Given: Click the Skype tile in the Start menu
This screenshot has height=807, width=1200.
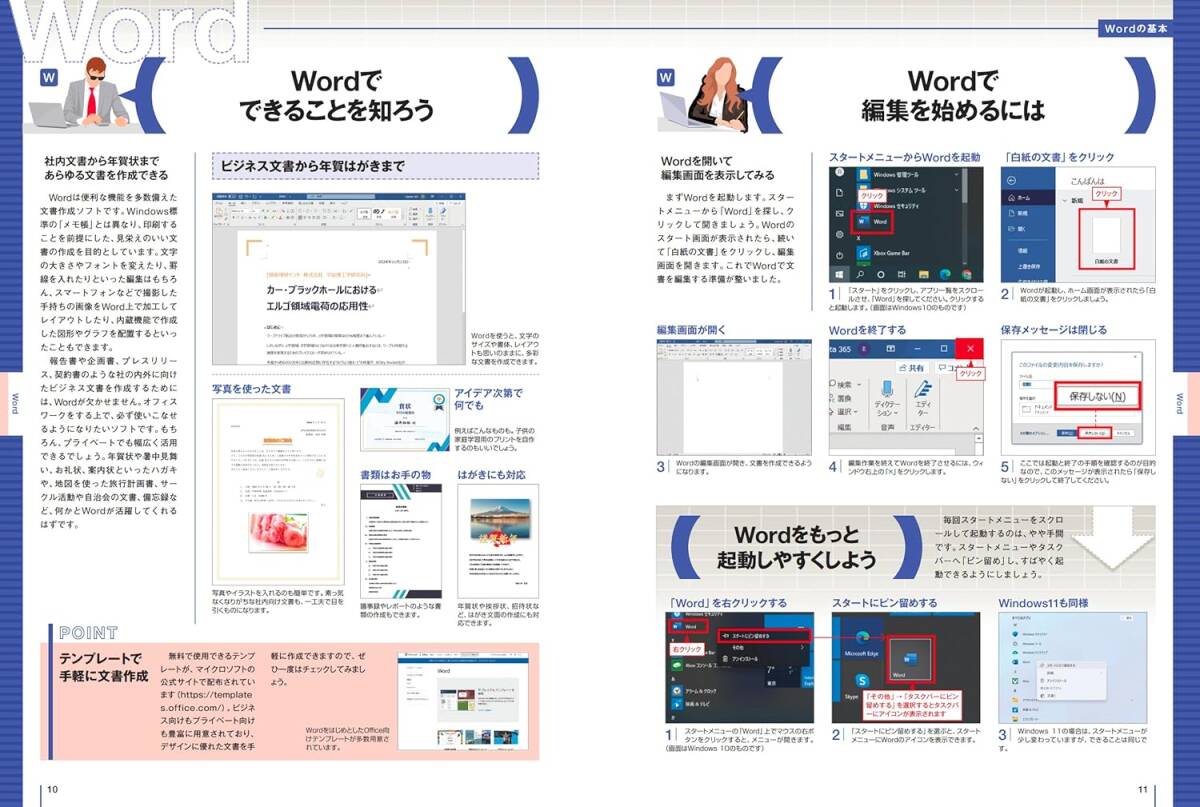Looking at the screenshot, I should point(862,680).
